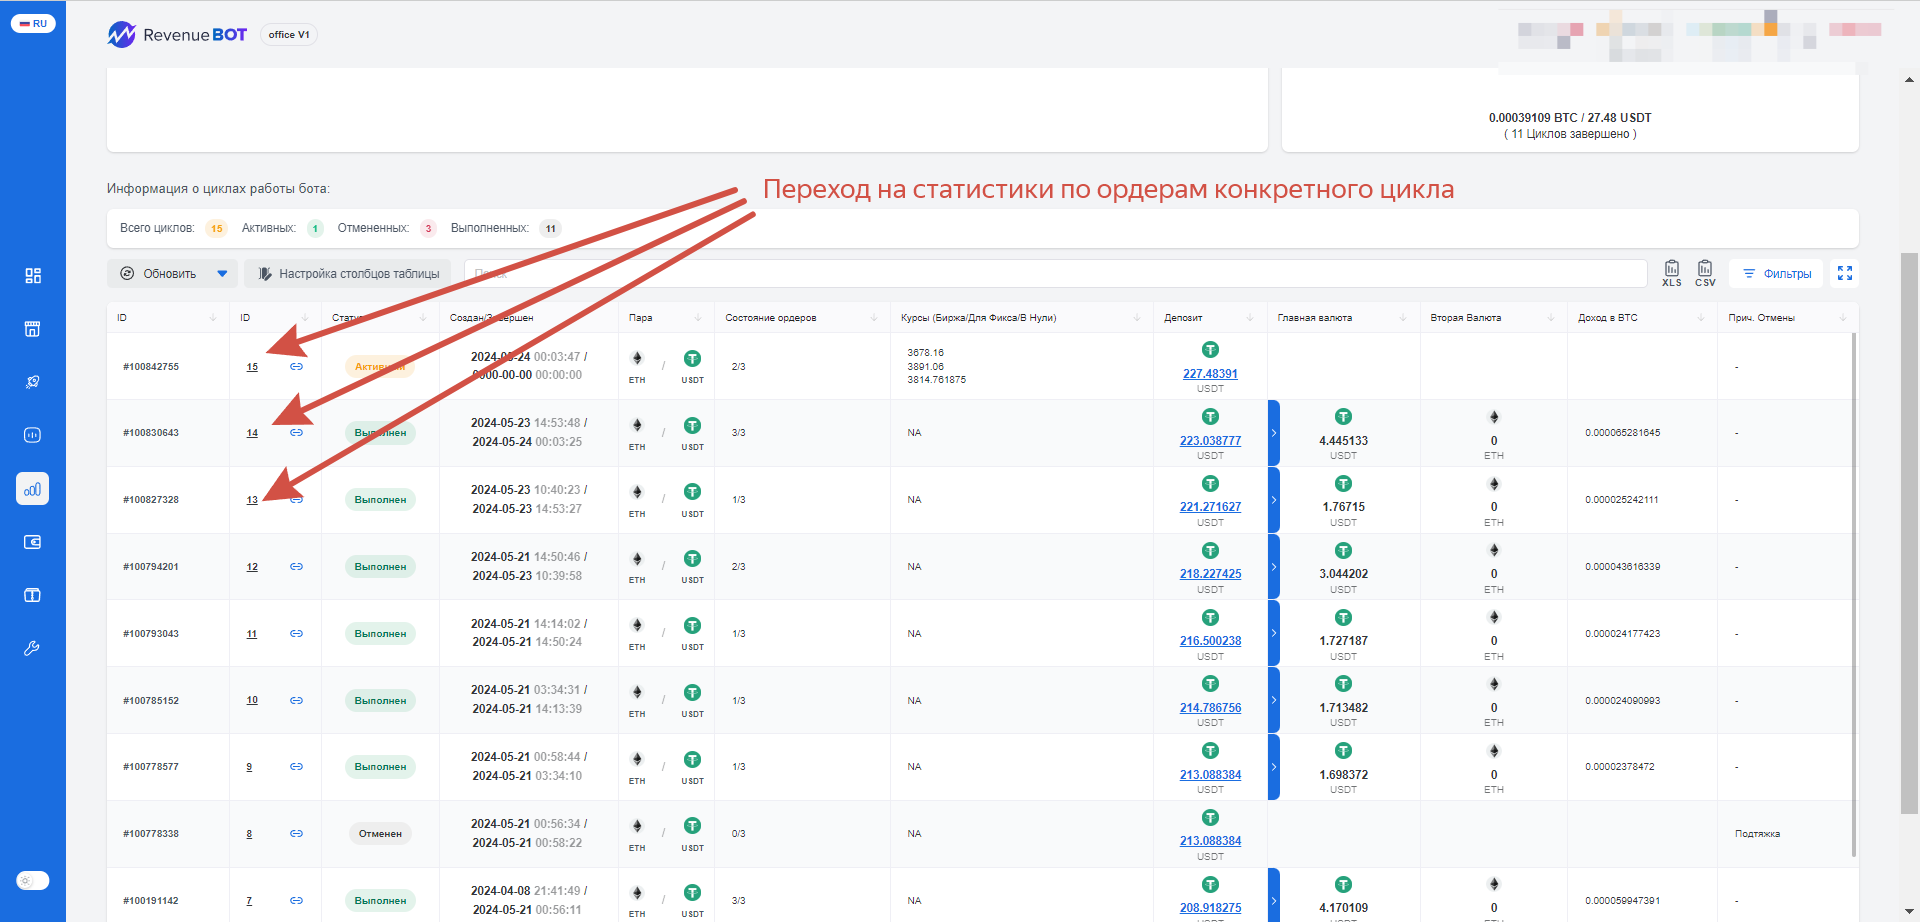Filter by Всего циклов count 15
Image resolution: width=1920 pixels, height=922 pixels.
216,229
